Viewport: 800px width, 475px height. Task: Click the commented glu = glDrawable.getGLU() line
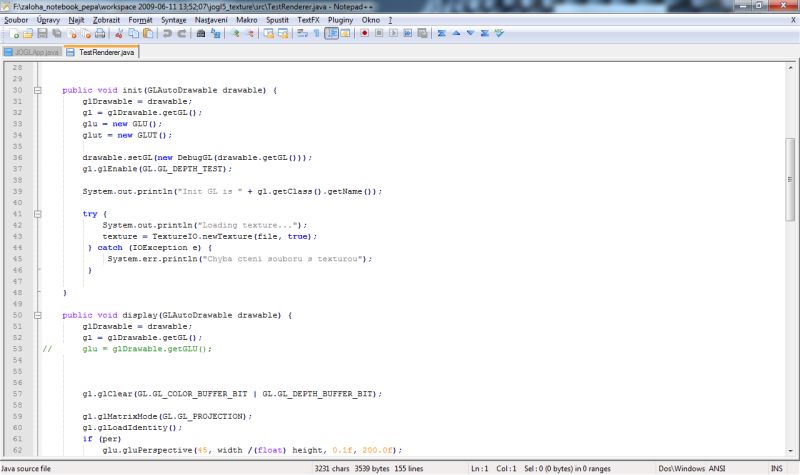pyautogui.click(x=147, y=349)
